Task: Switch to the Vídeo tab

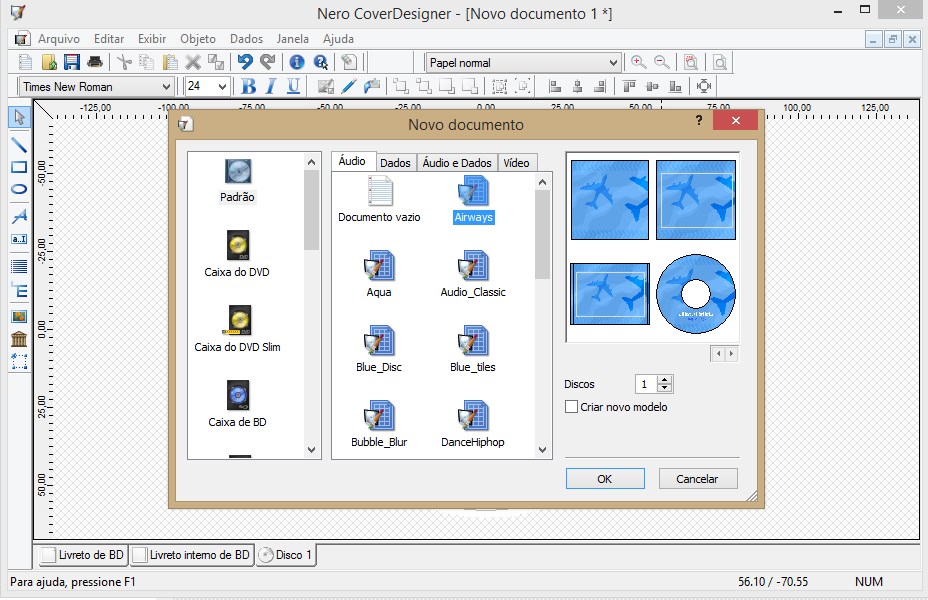Action: click(517, 163)
